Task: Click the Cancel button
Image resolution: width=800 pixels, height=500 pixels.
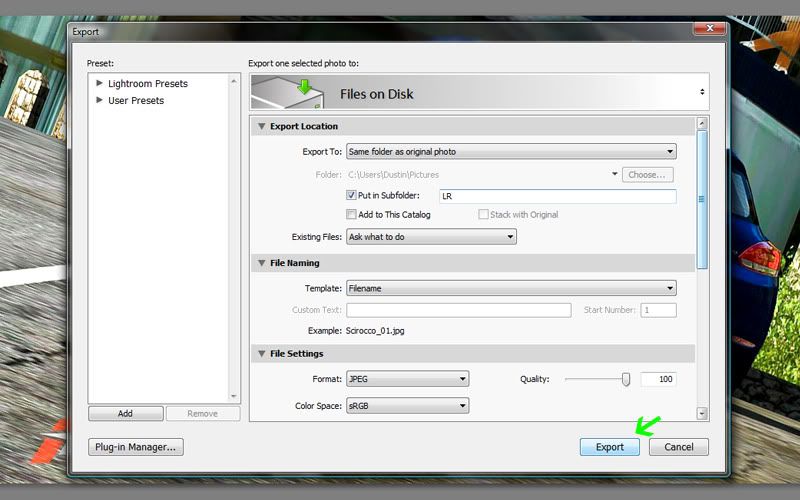Action: point(679,447)
